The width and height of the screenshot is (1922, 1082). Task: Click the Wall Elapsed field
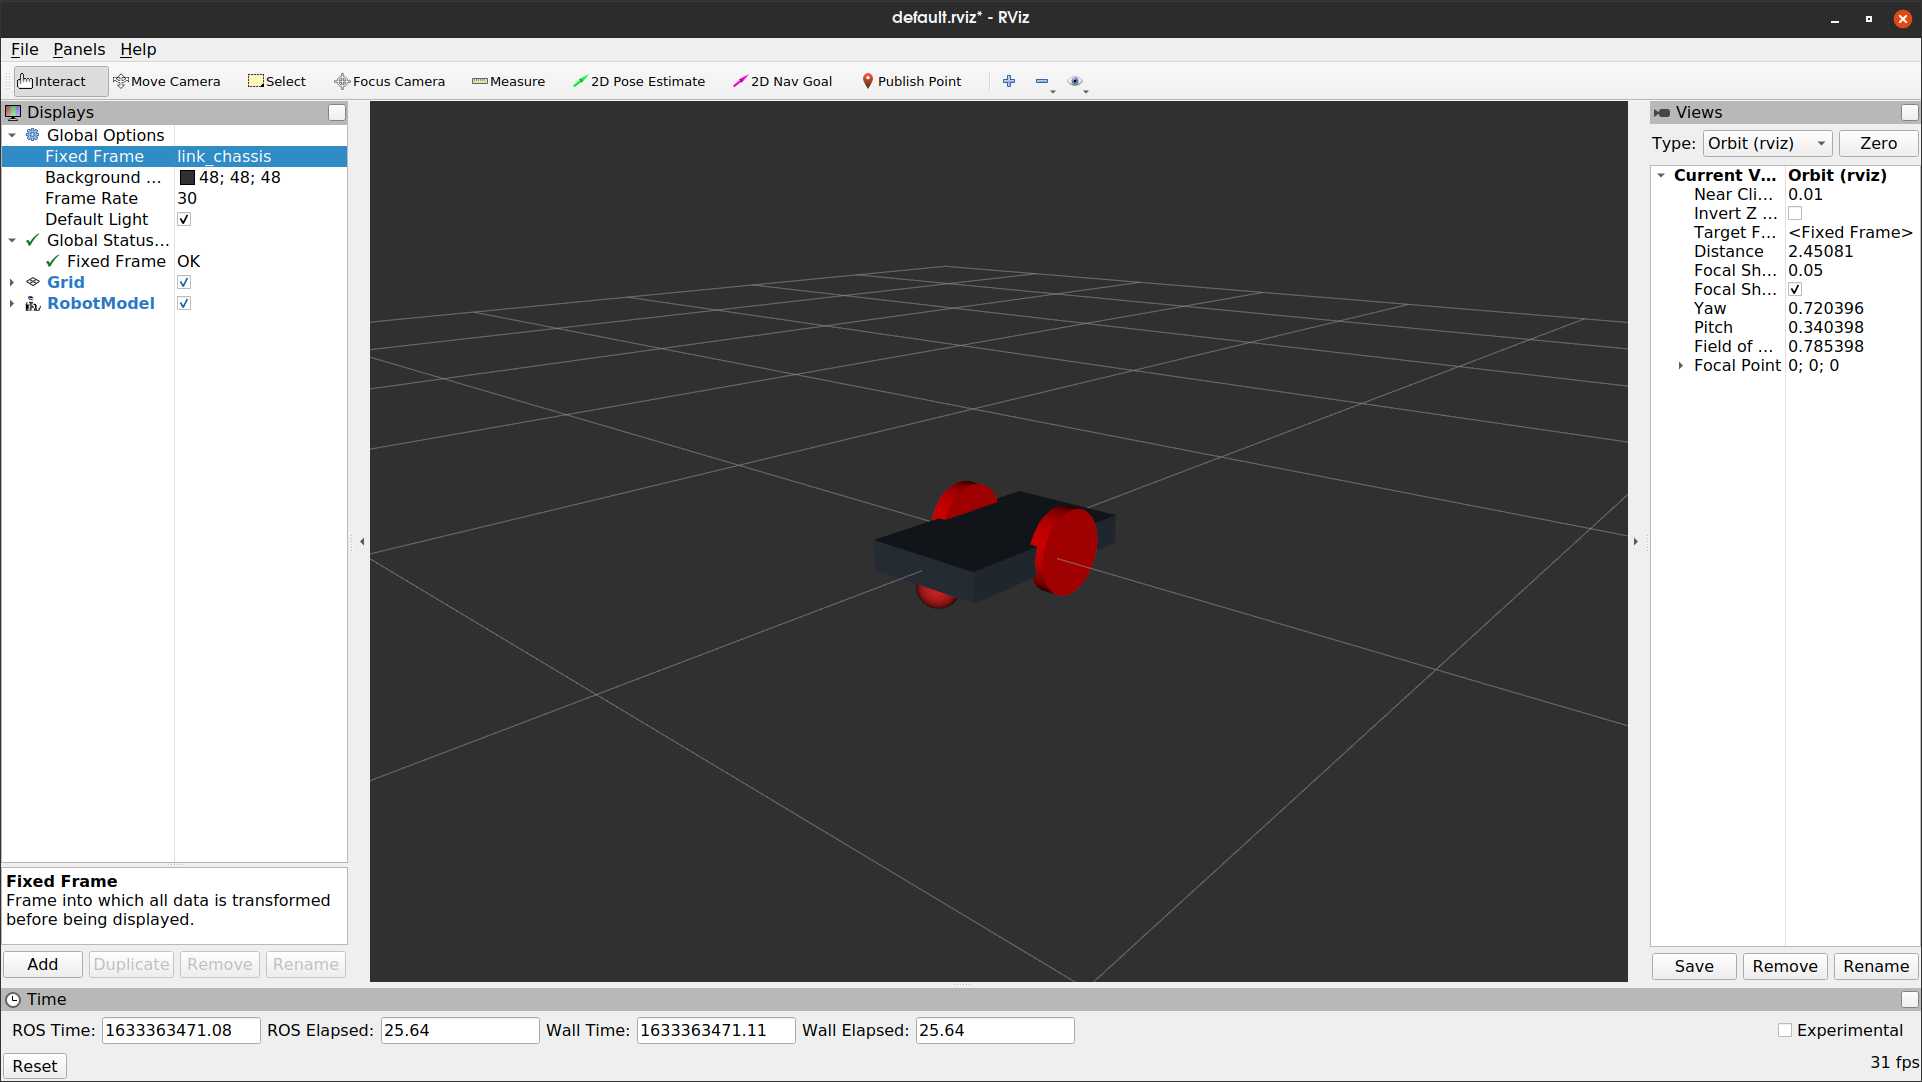pos(994,1030)
